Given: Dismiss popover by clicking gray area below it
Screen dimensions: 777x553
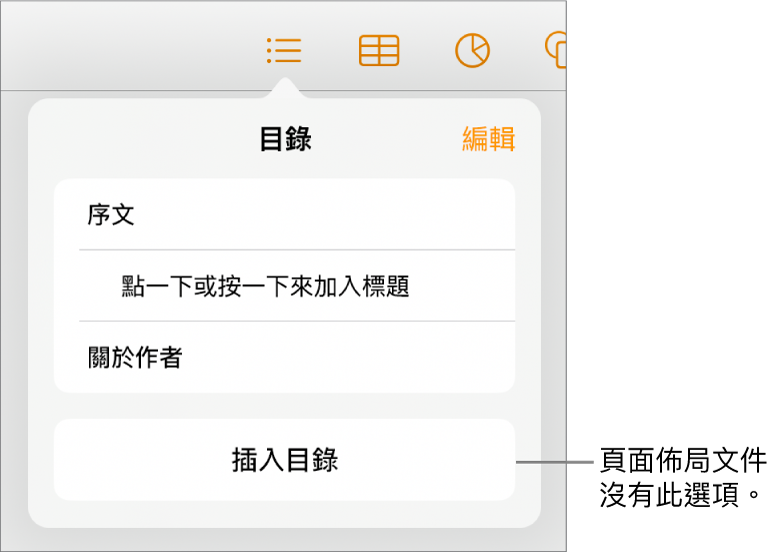Looking at the screenshot, I should point(283,539).
